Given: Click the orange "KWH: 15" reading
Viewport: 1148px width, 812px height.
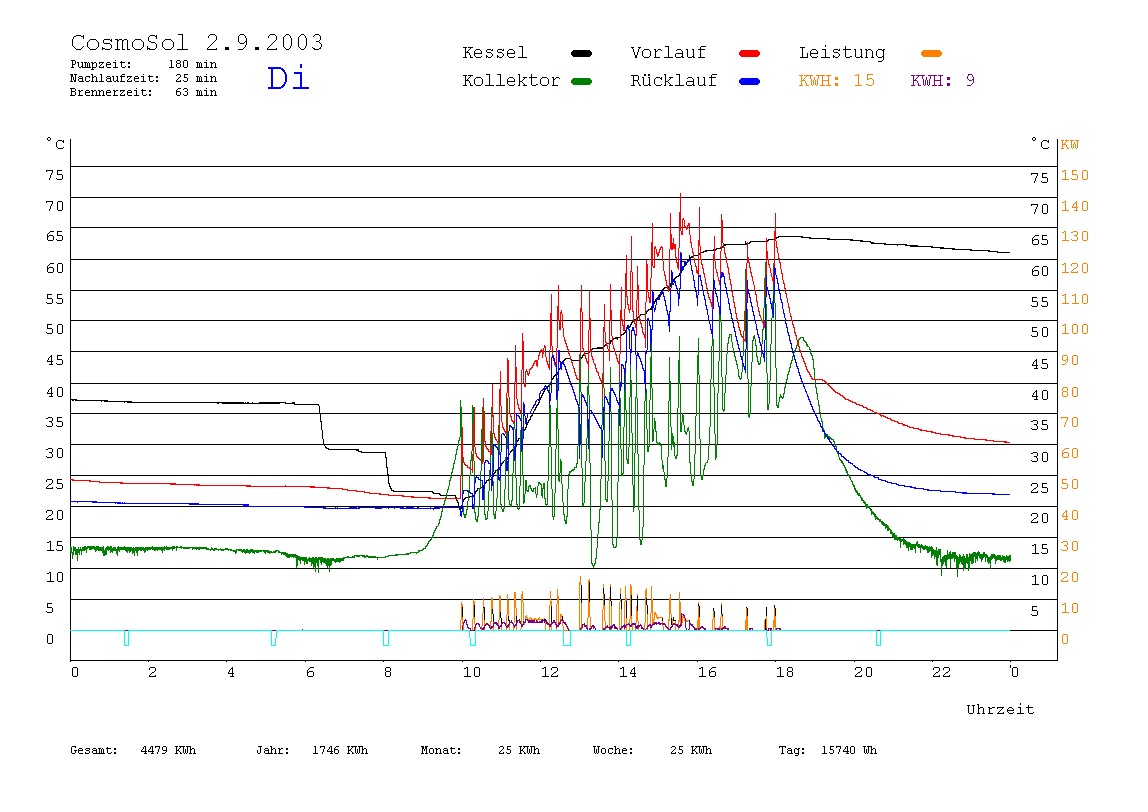Looking at the screenshot, I should (x=837, y=81).
